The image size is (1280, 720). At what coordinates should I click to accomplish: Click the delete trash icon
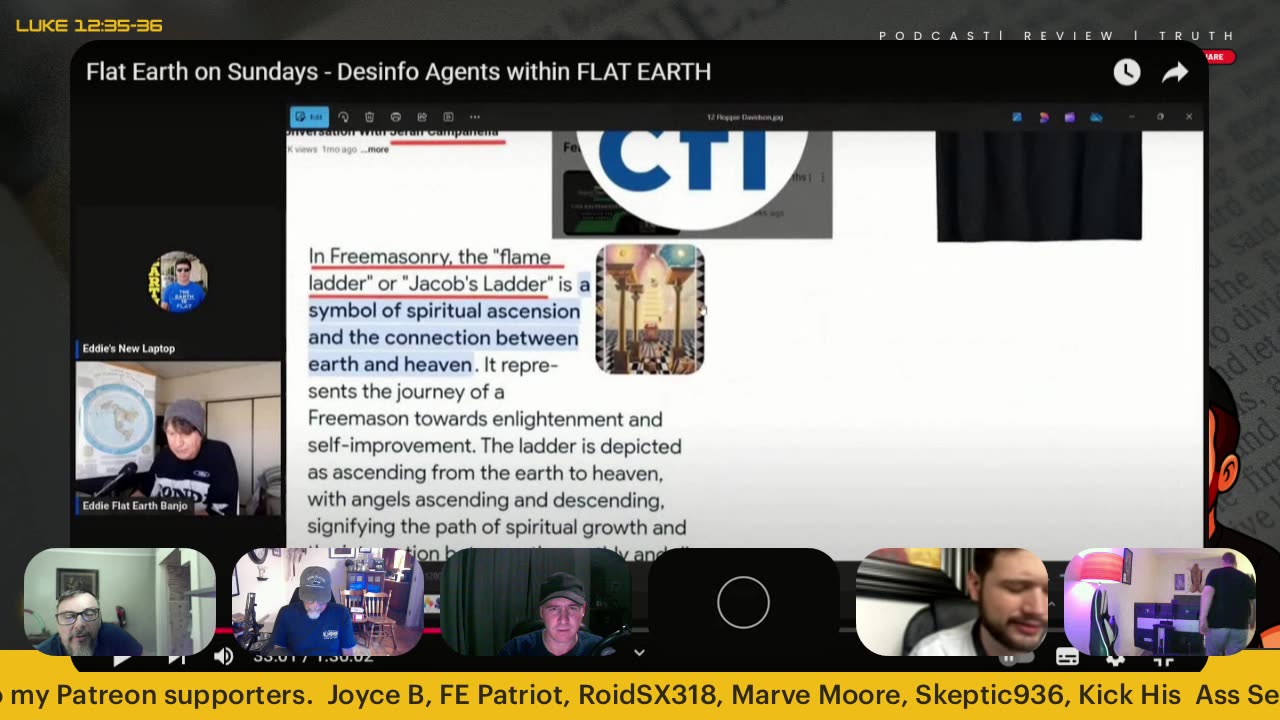click(x=369, y=117)
